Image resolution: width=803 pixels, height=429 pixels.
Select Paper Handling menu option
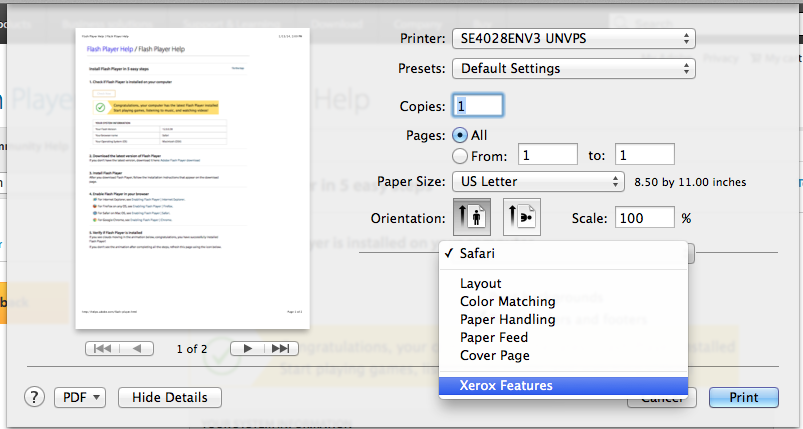[507, 319]
